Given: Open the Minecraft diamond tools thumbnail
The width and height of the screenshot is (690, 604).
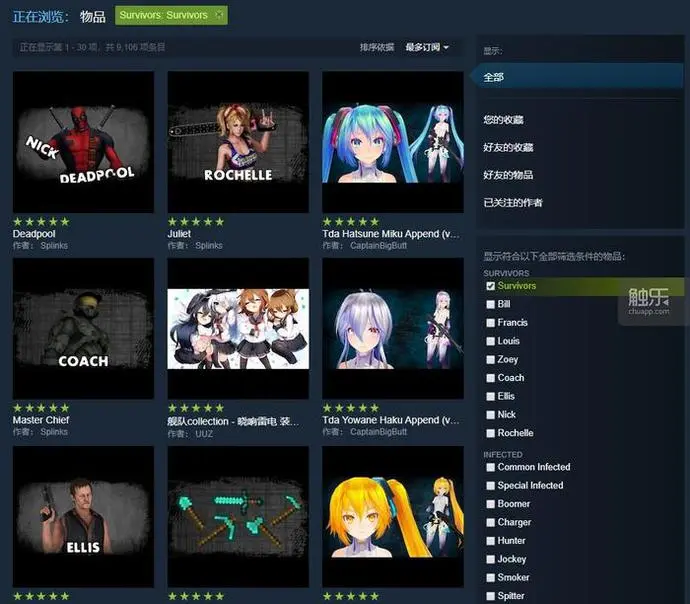Looking at the screenshot, I should coord(238,517).
